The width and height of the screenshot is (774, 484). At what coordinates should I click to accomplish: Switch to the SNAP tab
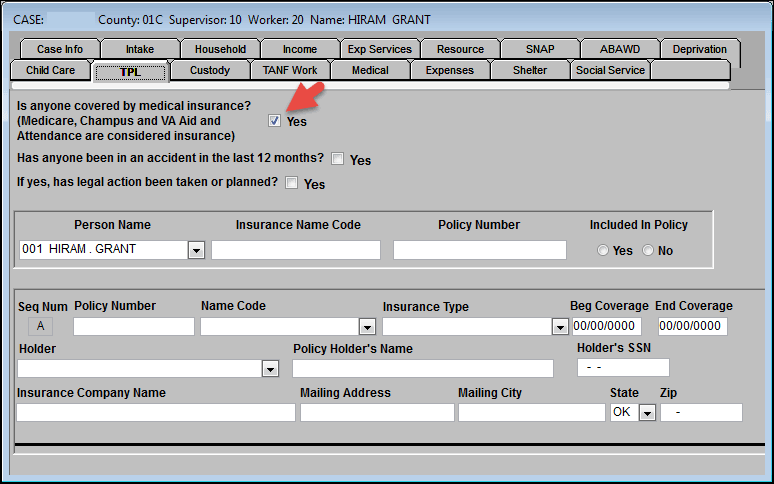click(540, 49)
